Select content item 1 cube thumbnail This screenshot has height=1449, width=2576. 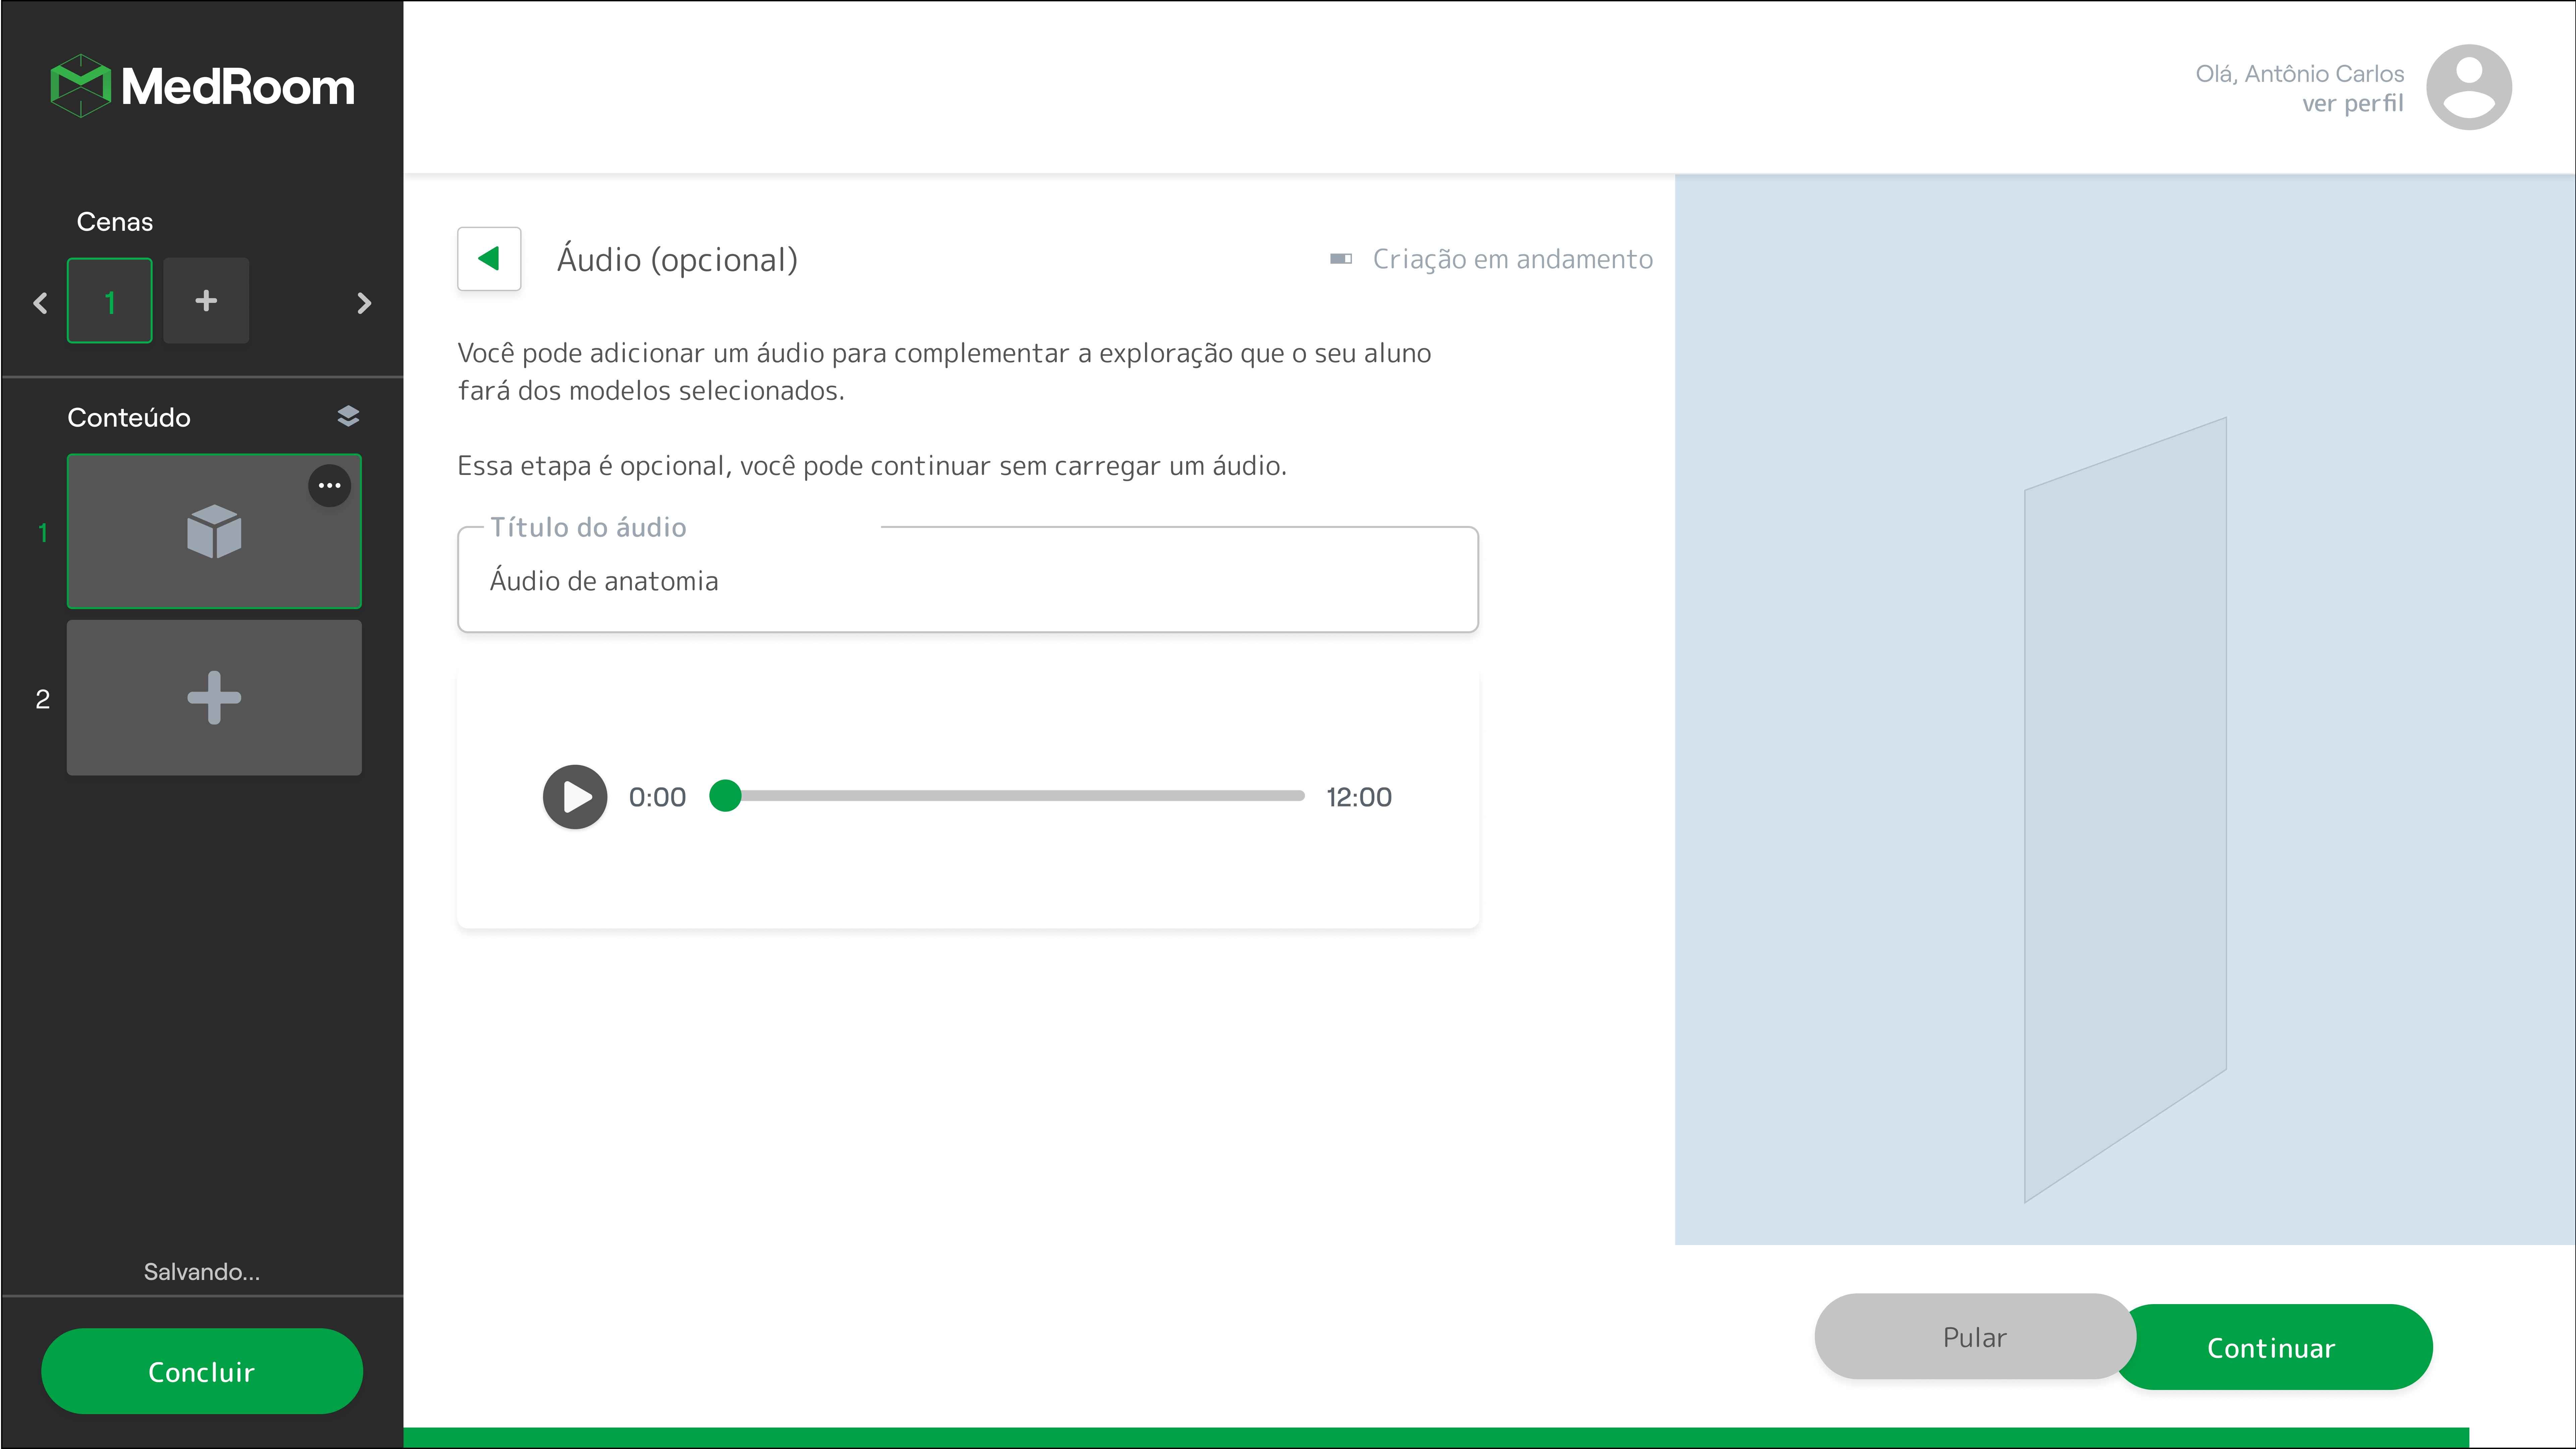pos(214,532)
